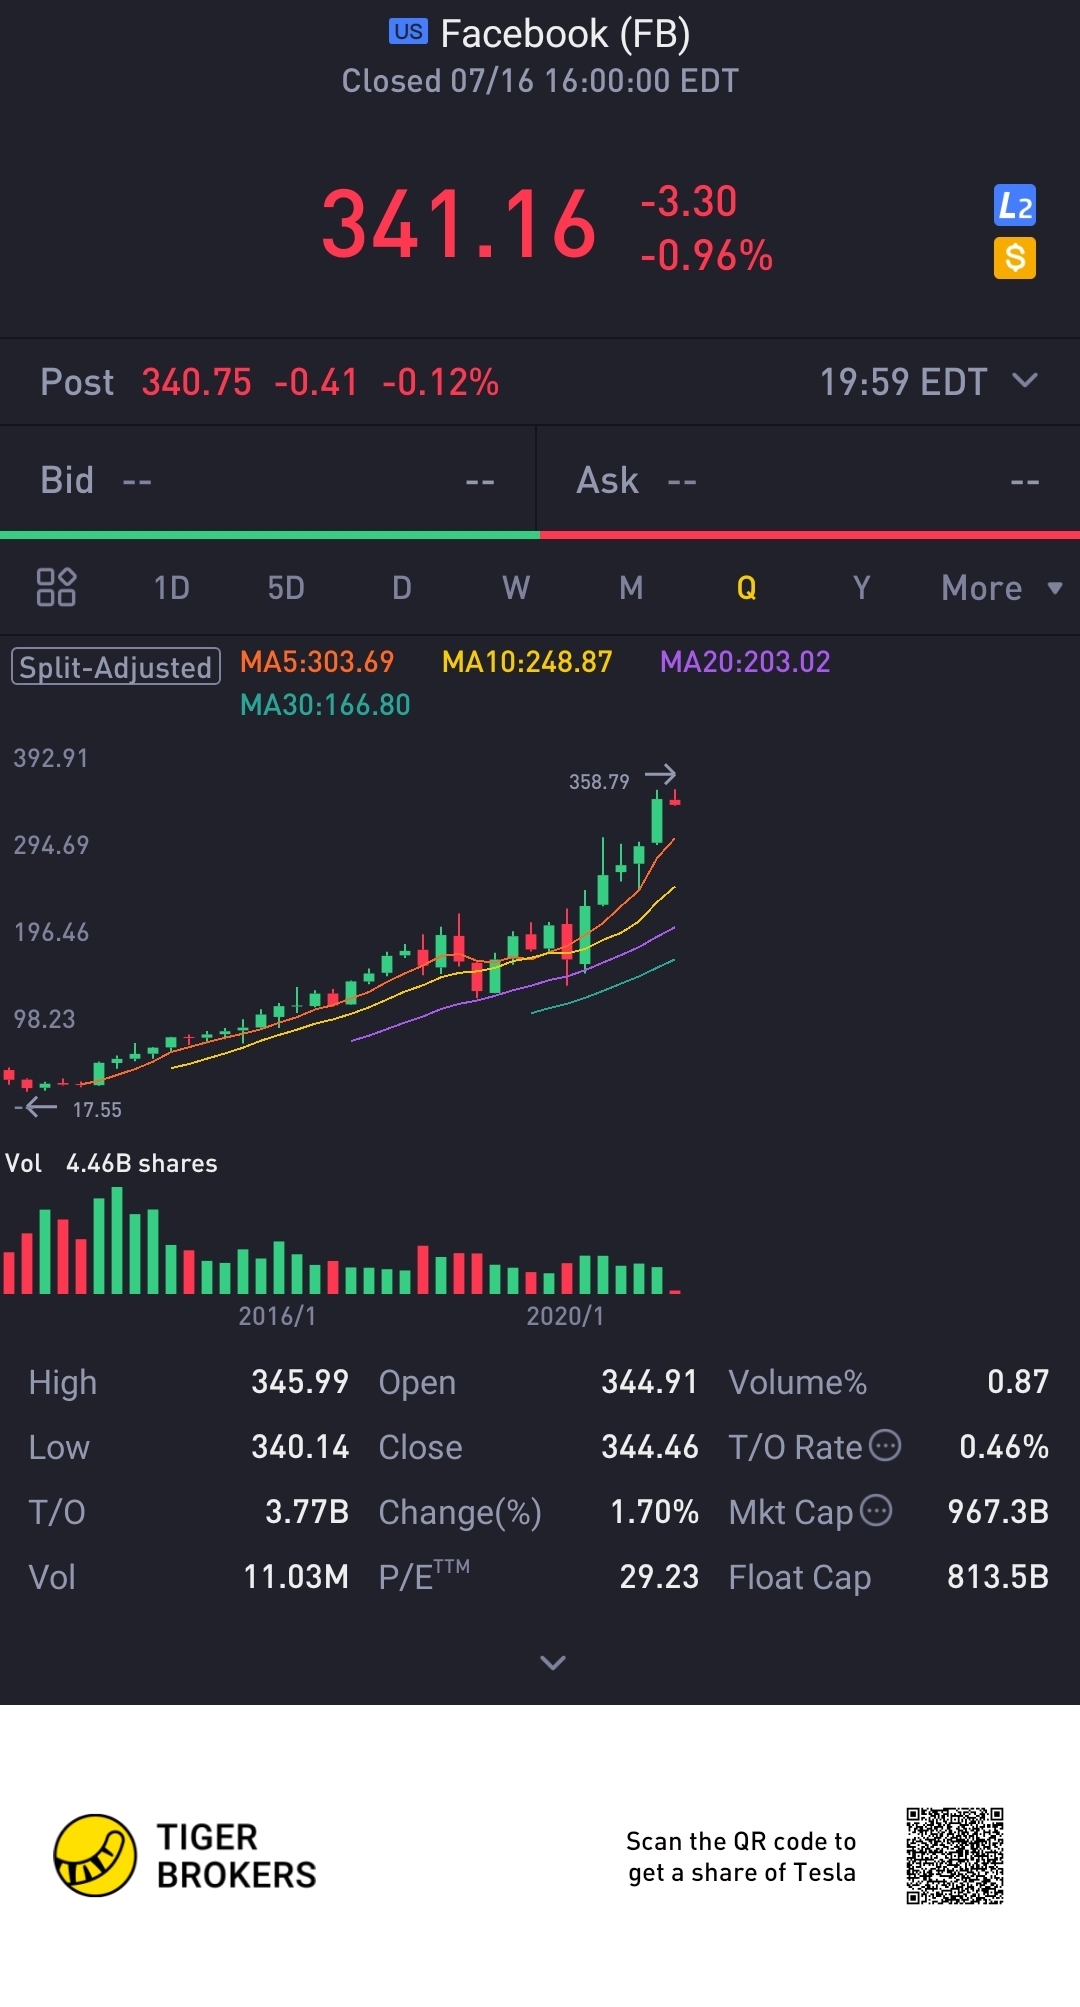The image size is (1080, 2007).
Task: Select the W weekly chart tab
Action: [516, 588]
